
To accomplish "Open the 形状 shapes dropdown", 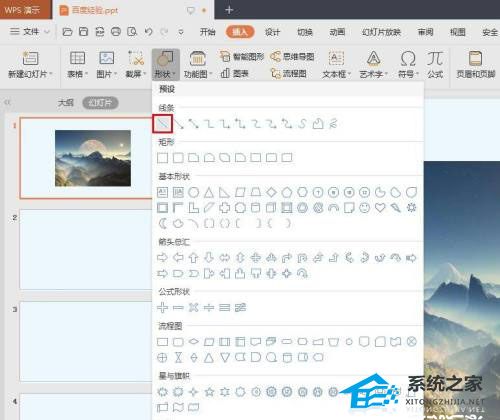I will tap(166, 65).
